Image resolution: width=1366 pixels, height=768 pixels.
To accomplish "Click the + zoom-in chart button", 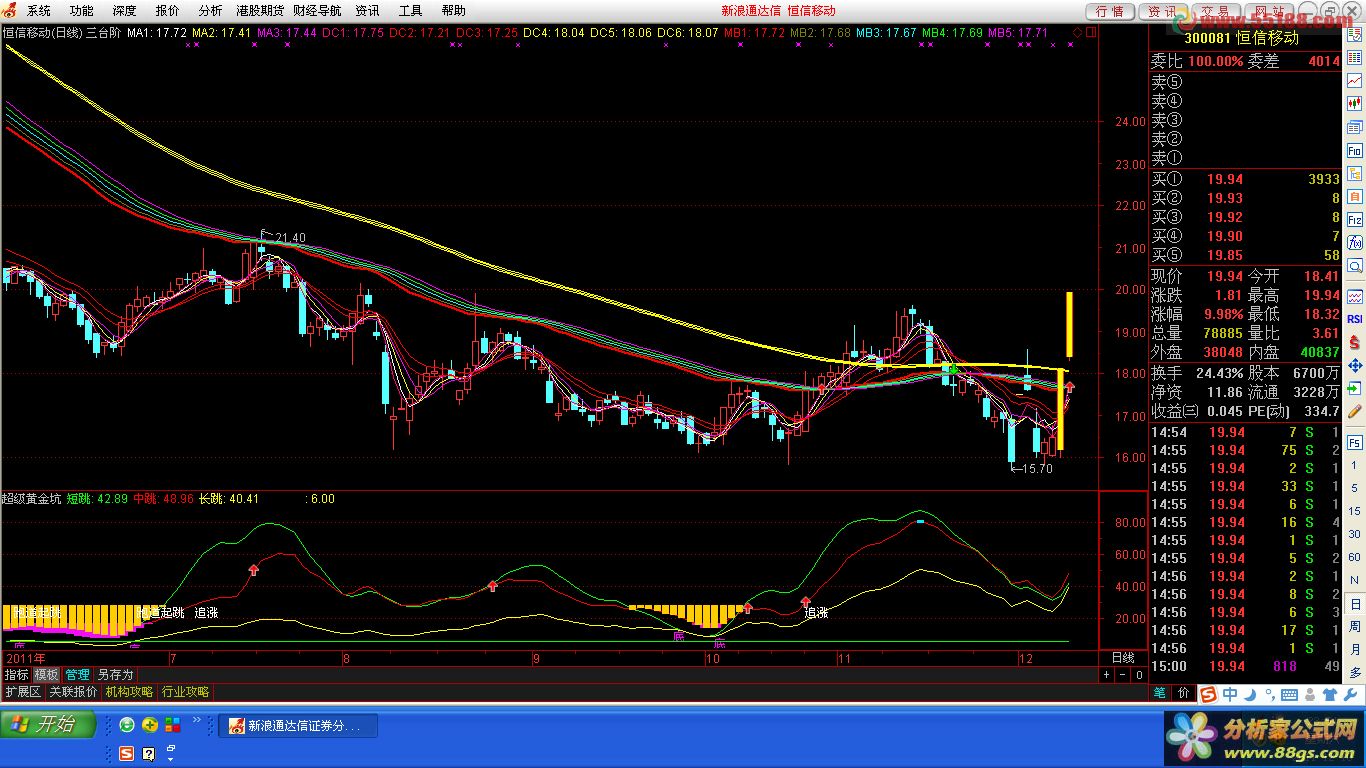I will 1107,674.
